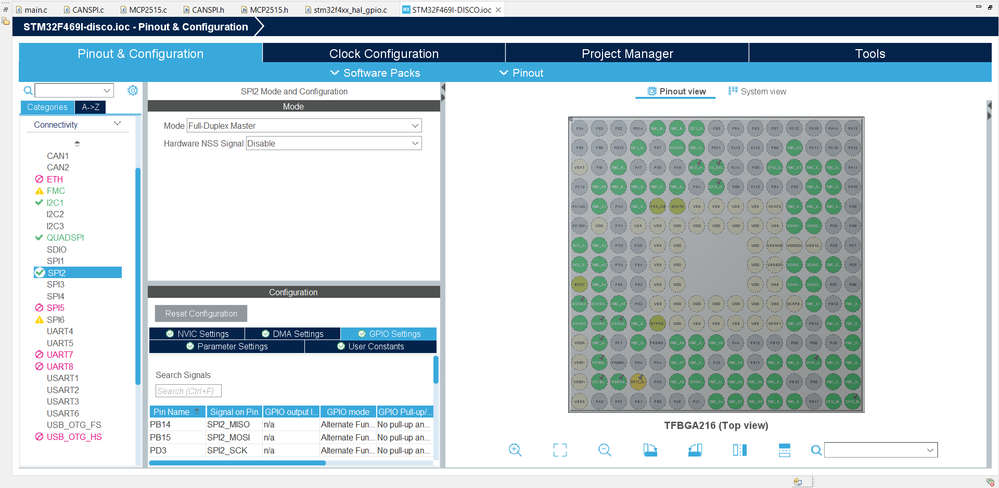Click configuration panel vertical scrollbar
Viewport: 999px width, 488px height.
click(x=436, y=370)
